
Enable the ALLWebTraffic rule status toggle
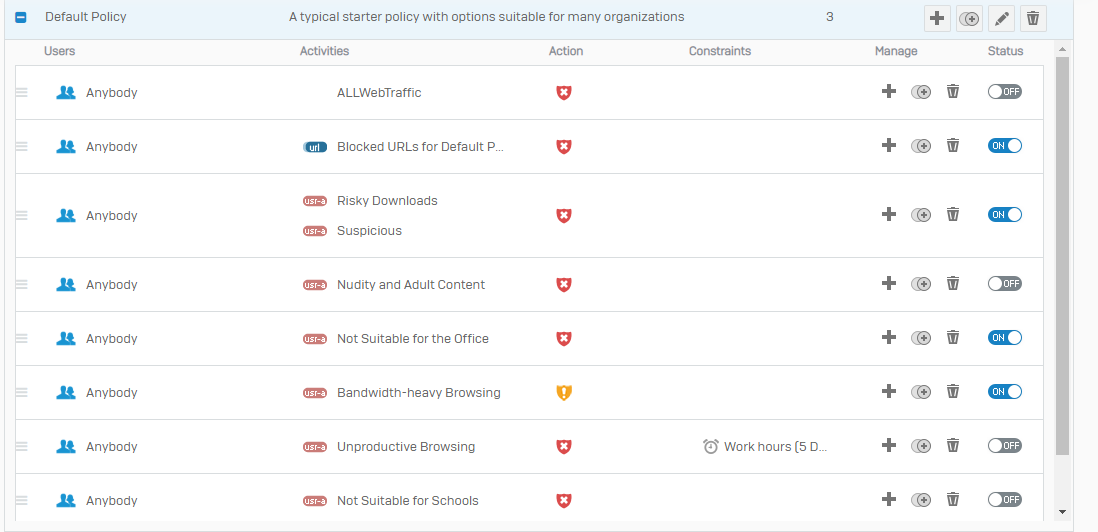[1004, 92]
